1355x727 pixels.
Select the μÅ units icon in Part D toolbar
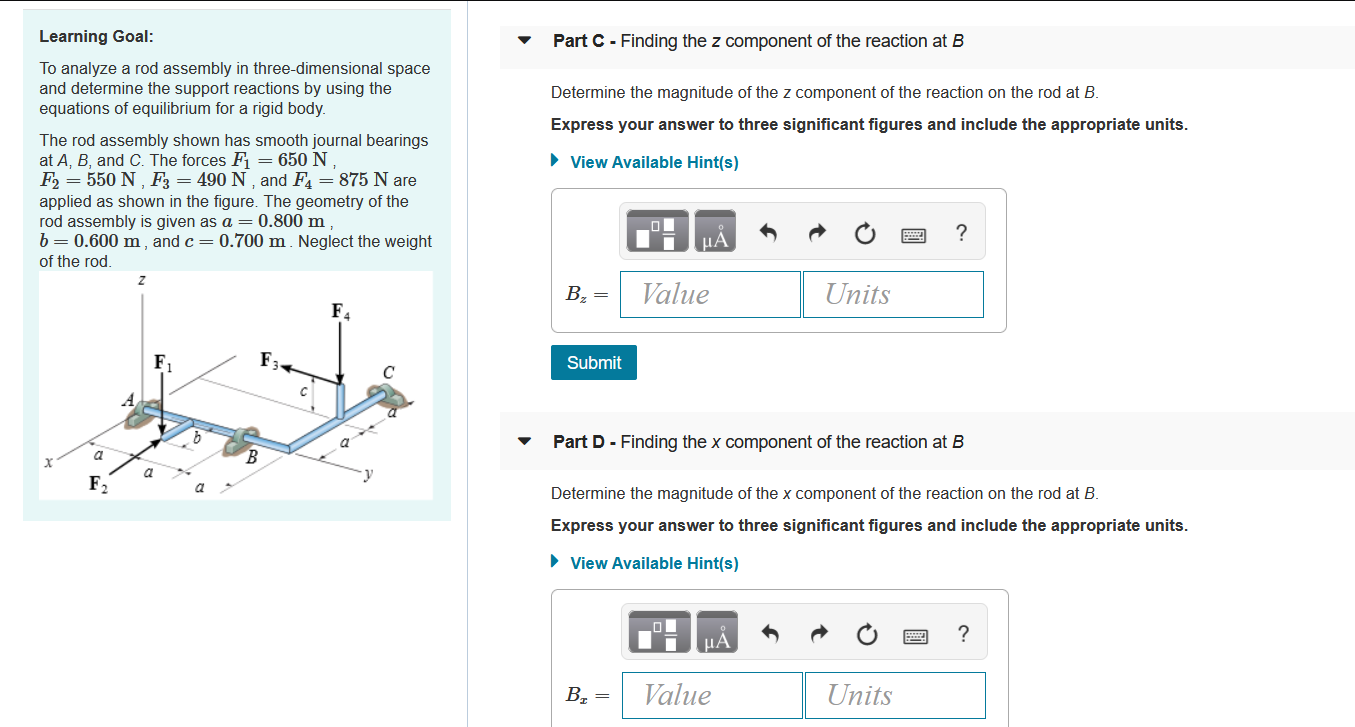pyautogui.click(x=717, y=632)
